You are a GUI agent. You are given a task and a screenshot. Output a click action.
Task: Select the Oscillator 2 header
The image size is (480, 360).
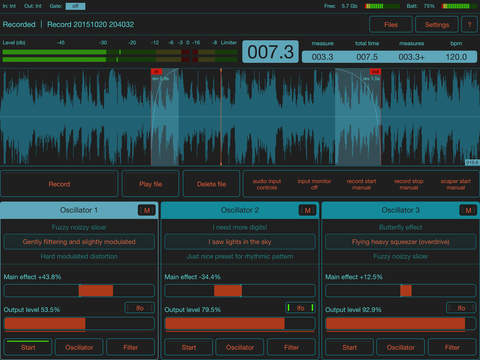[x=240, y=210]
